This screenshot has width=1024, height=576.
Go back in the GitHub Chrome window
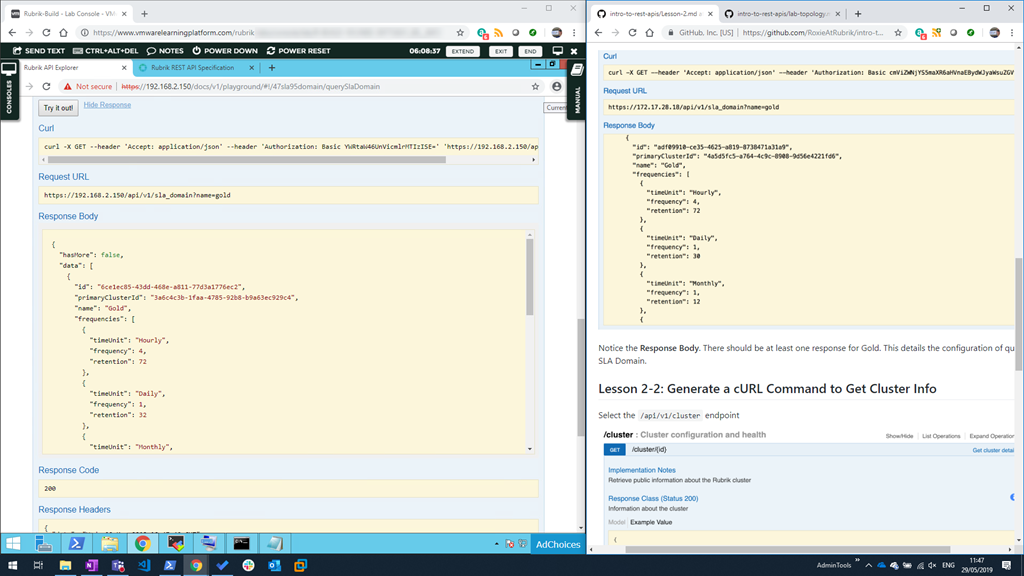click(x=598, y=33)
